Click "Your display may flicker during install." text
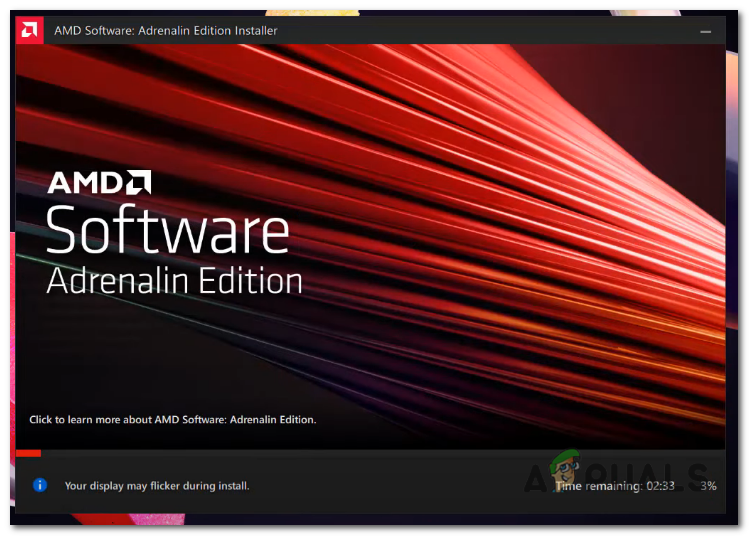This screenshot has width=749, height=536. pos(157,486)
